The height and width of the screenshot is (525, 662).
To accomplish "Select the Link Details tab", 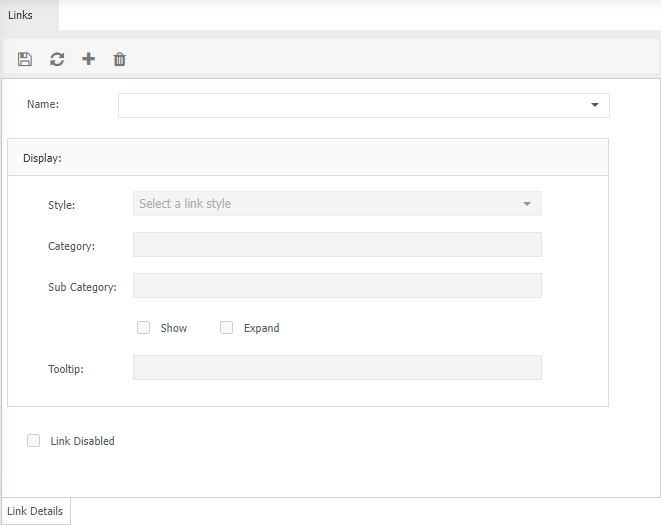I will tap(35, 511).
